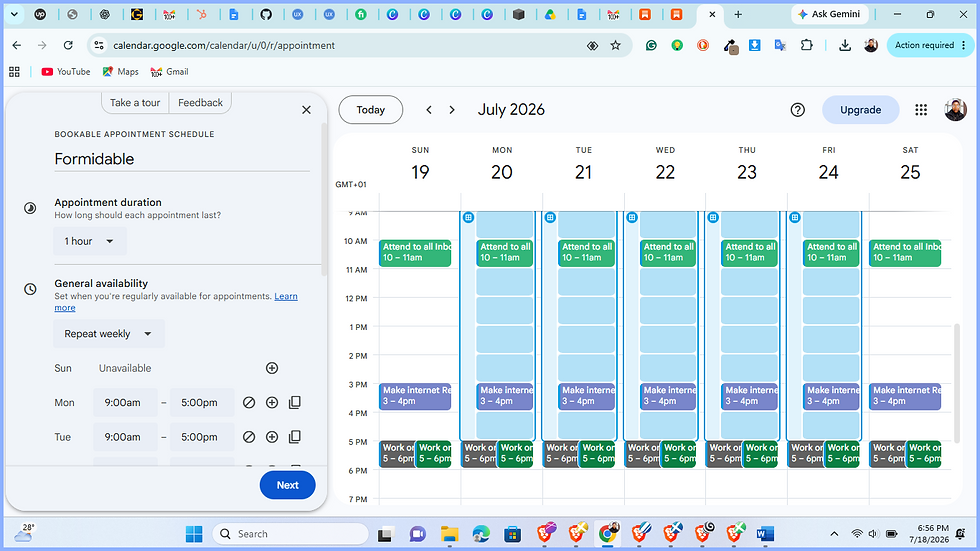This screenshot has width=980, height=551.
Task: Open the Google apps grid in Calendar
Action: pyautogui.click(x=921, y=110)
